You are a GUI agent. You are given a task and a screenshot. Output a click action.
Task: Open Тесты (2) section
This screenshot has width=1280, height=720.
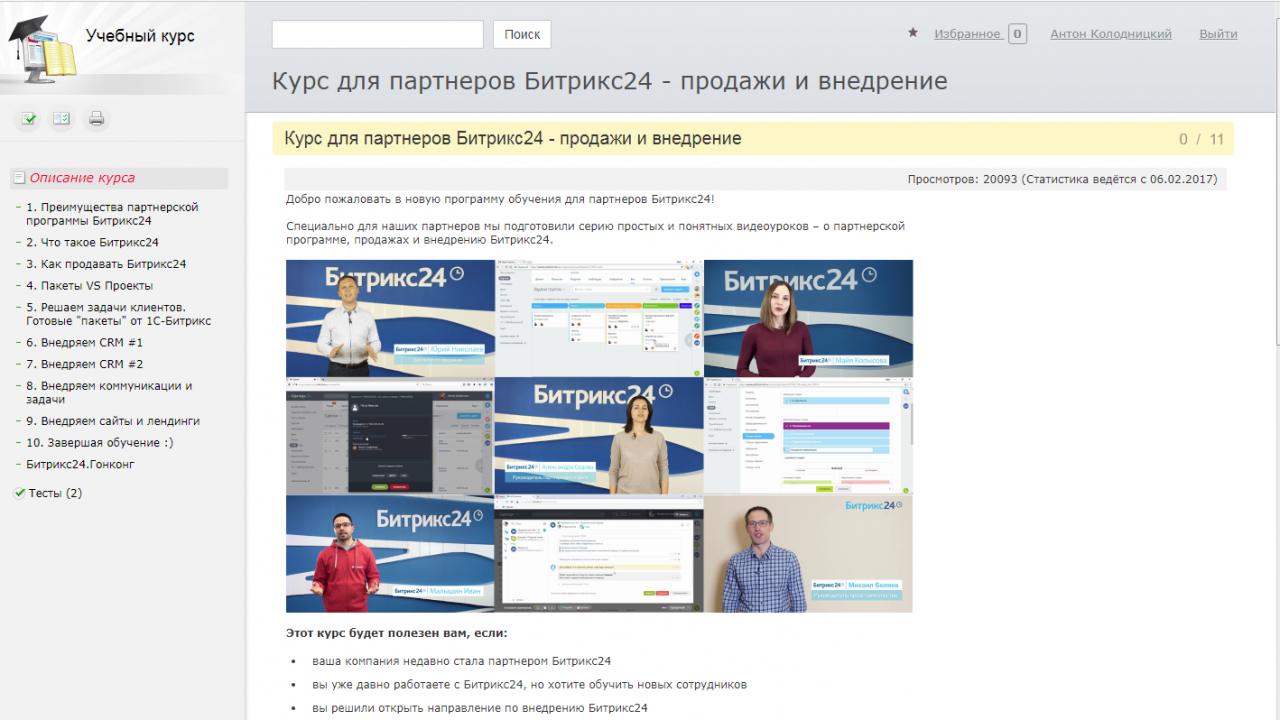coord(55,493)
